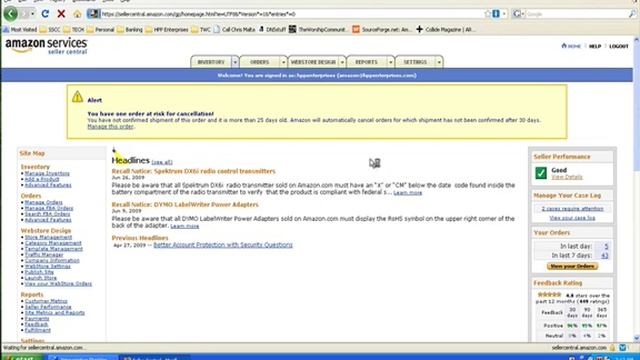Click the Customer Metrics link
Image resolution: width=640 pixels, height=360 pixels.
click(46, 301)
